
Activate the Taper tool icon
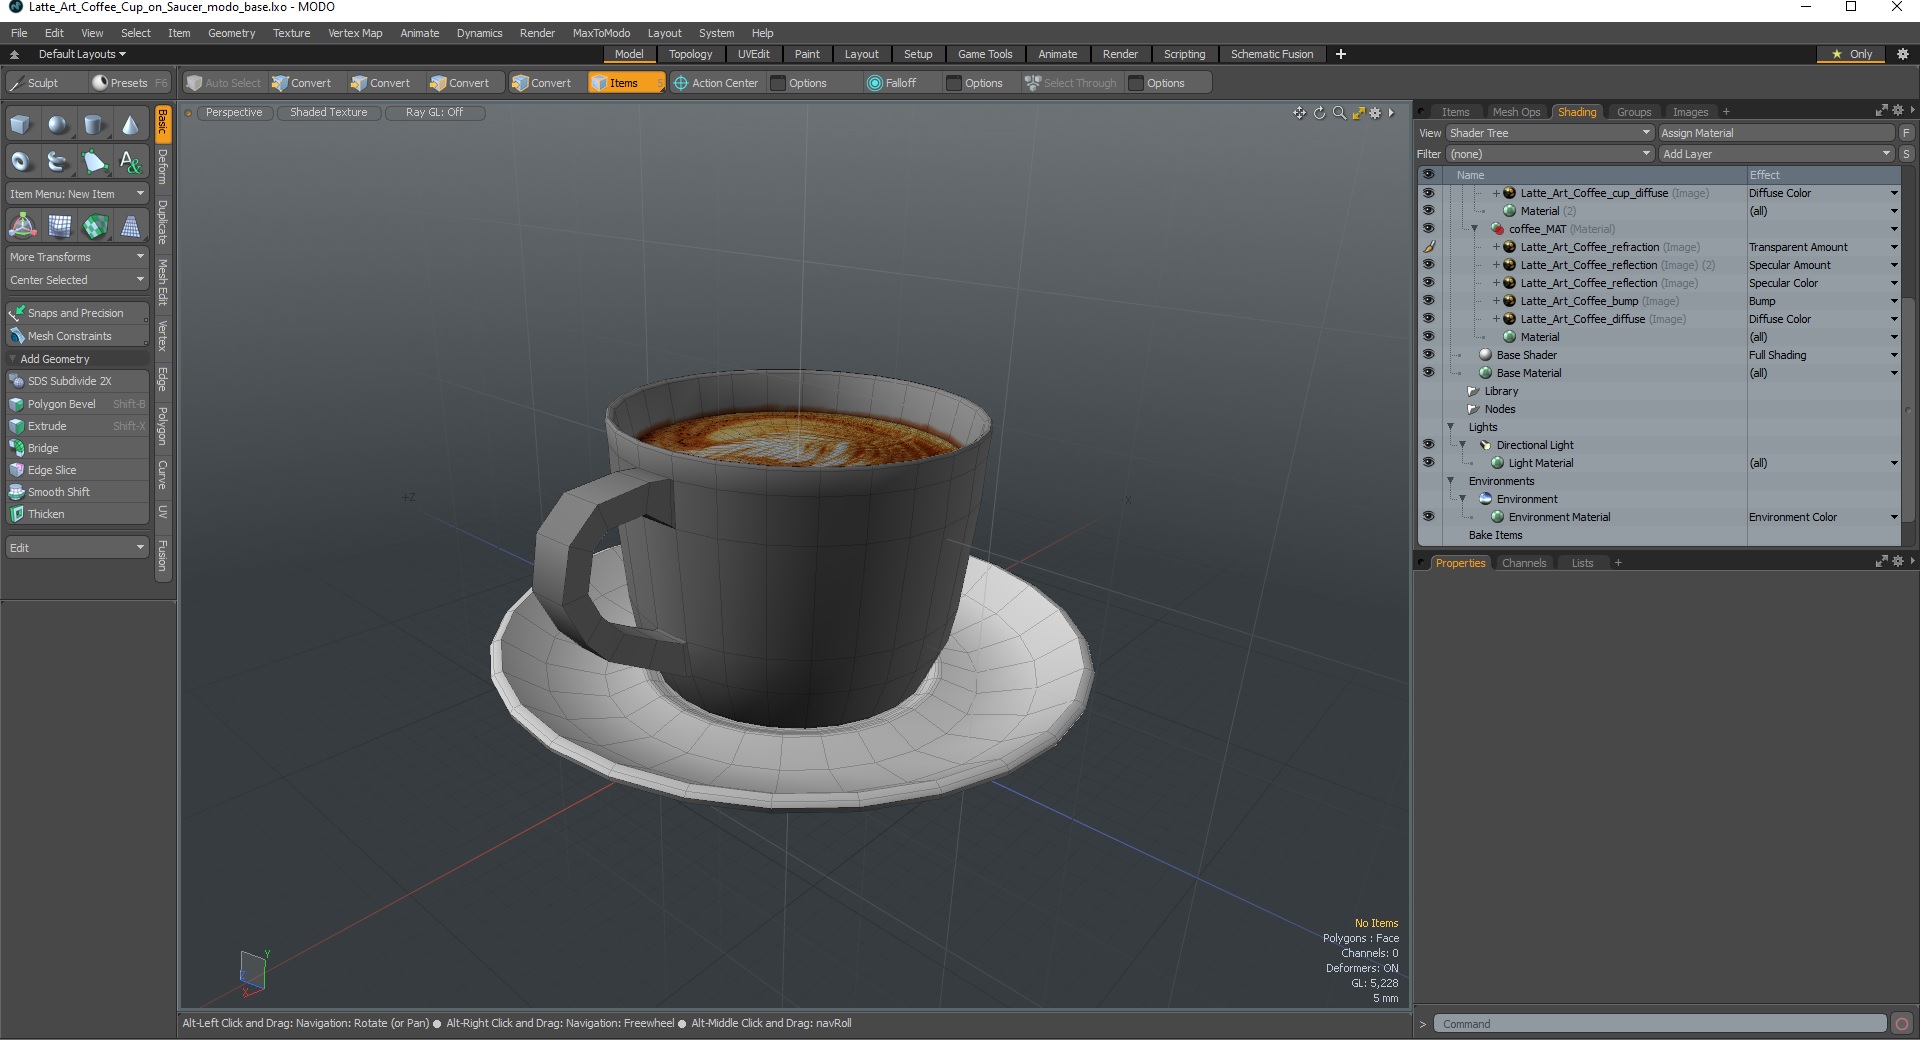(130, 226)
